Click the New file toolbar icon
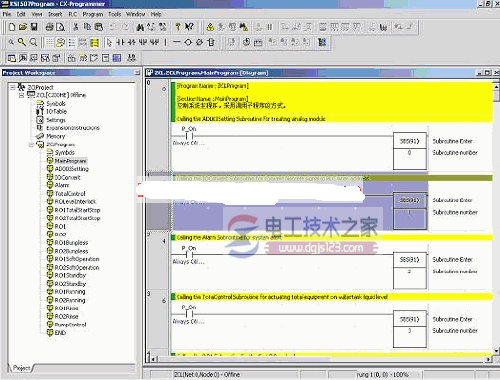This screenshot has height=380, width=500. pos(12,27)
